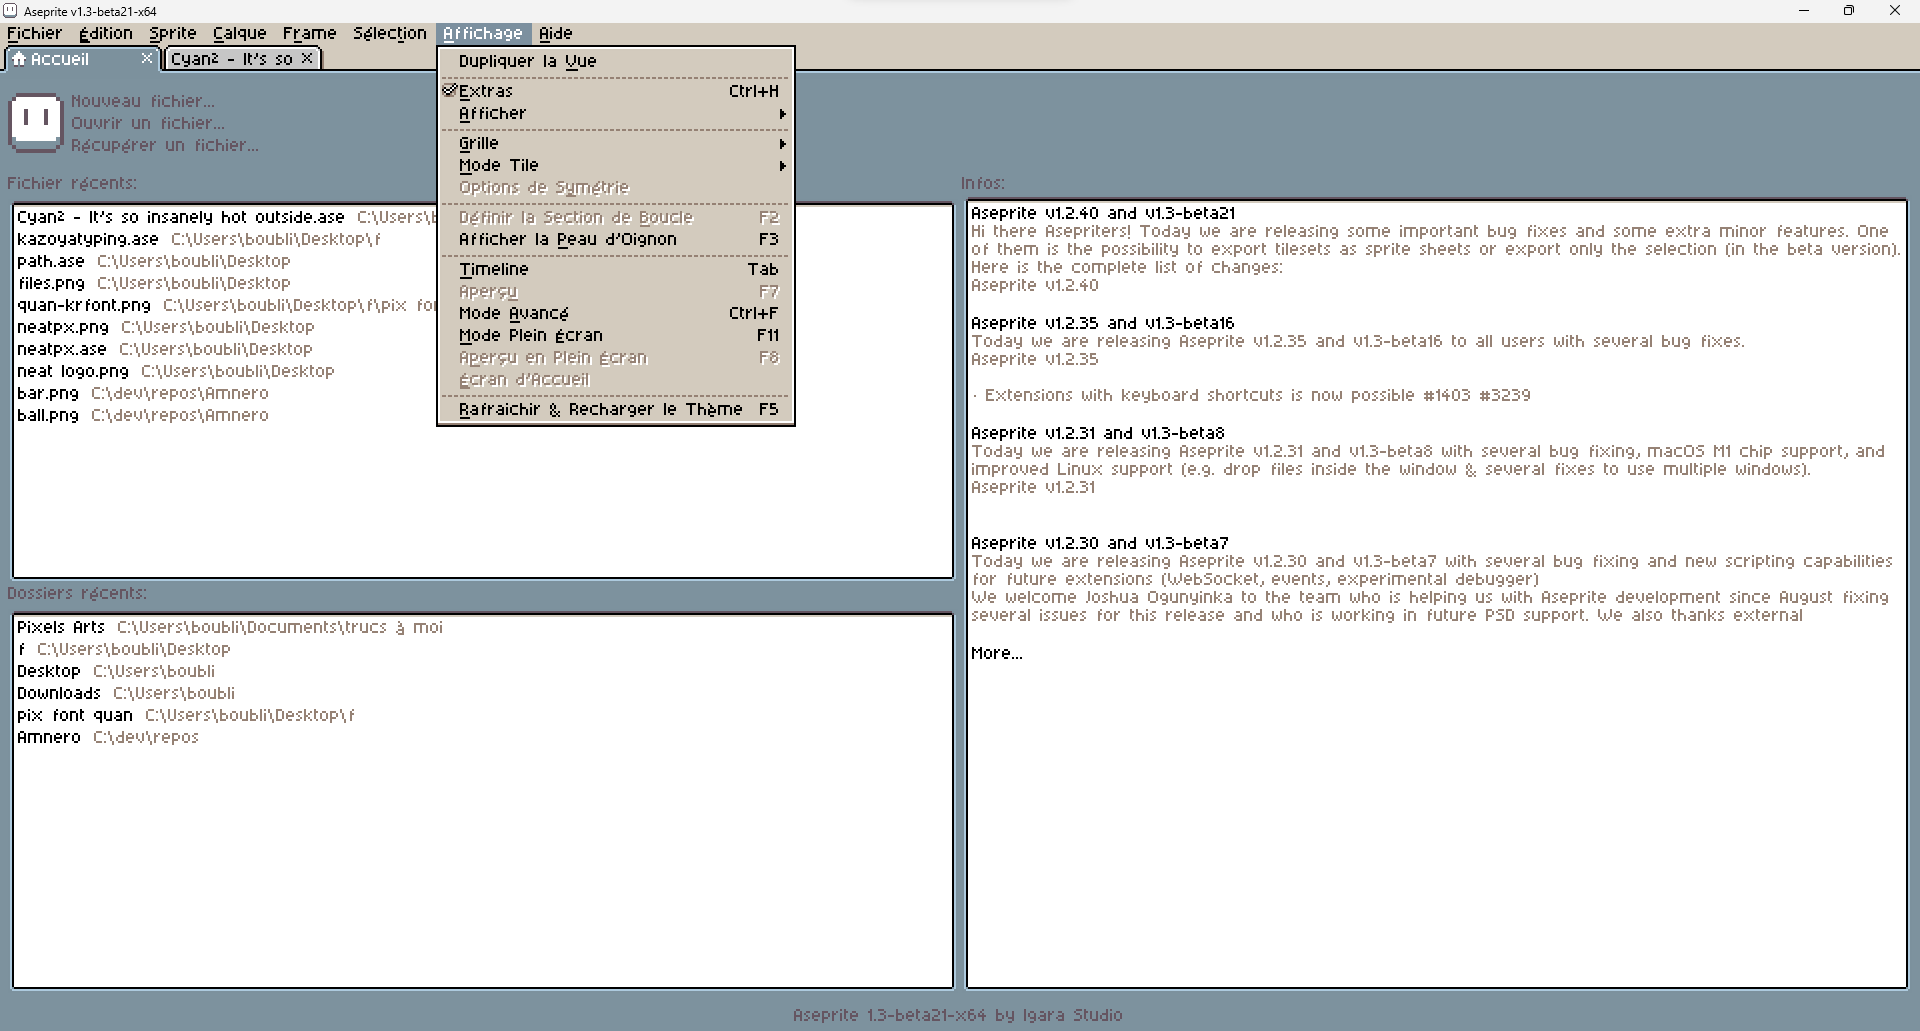This screenshot has width=1920, height=1031.
Task: Open recent folder Pixels Arts
Action: click(483, 627)
